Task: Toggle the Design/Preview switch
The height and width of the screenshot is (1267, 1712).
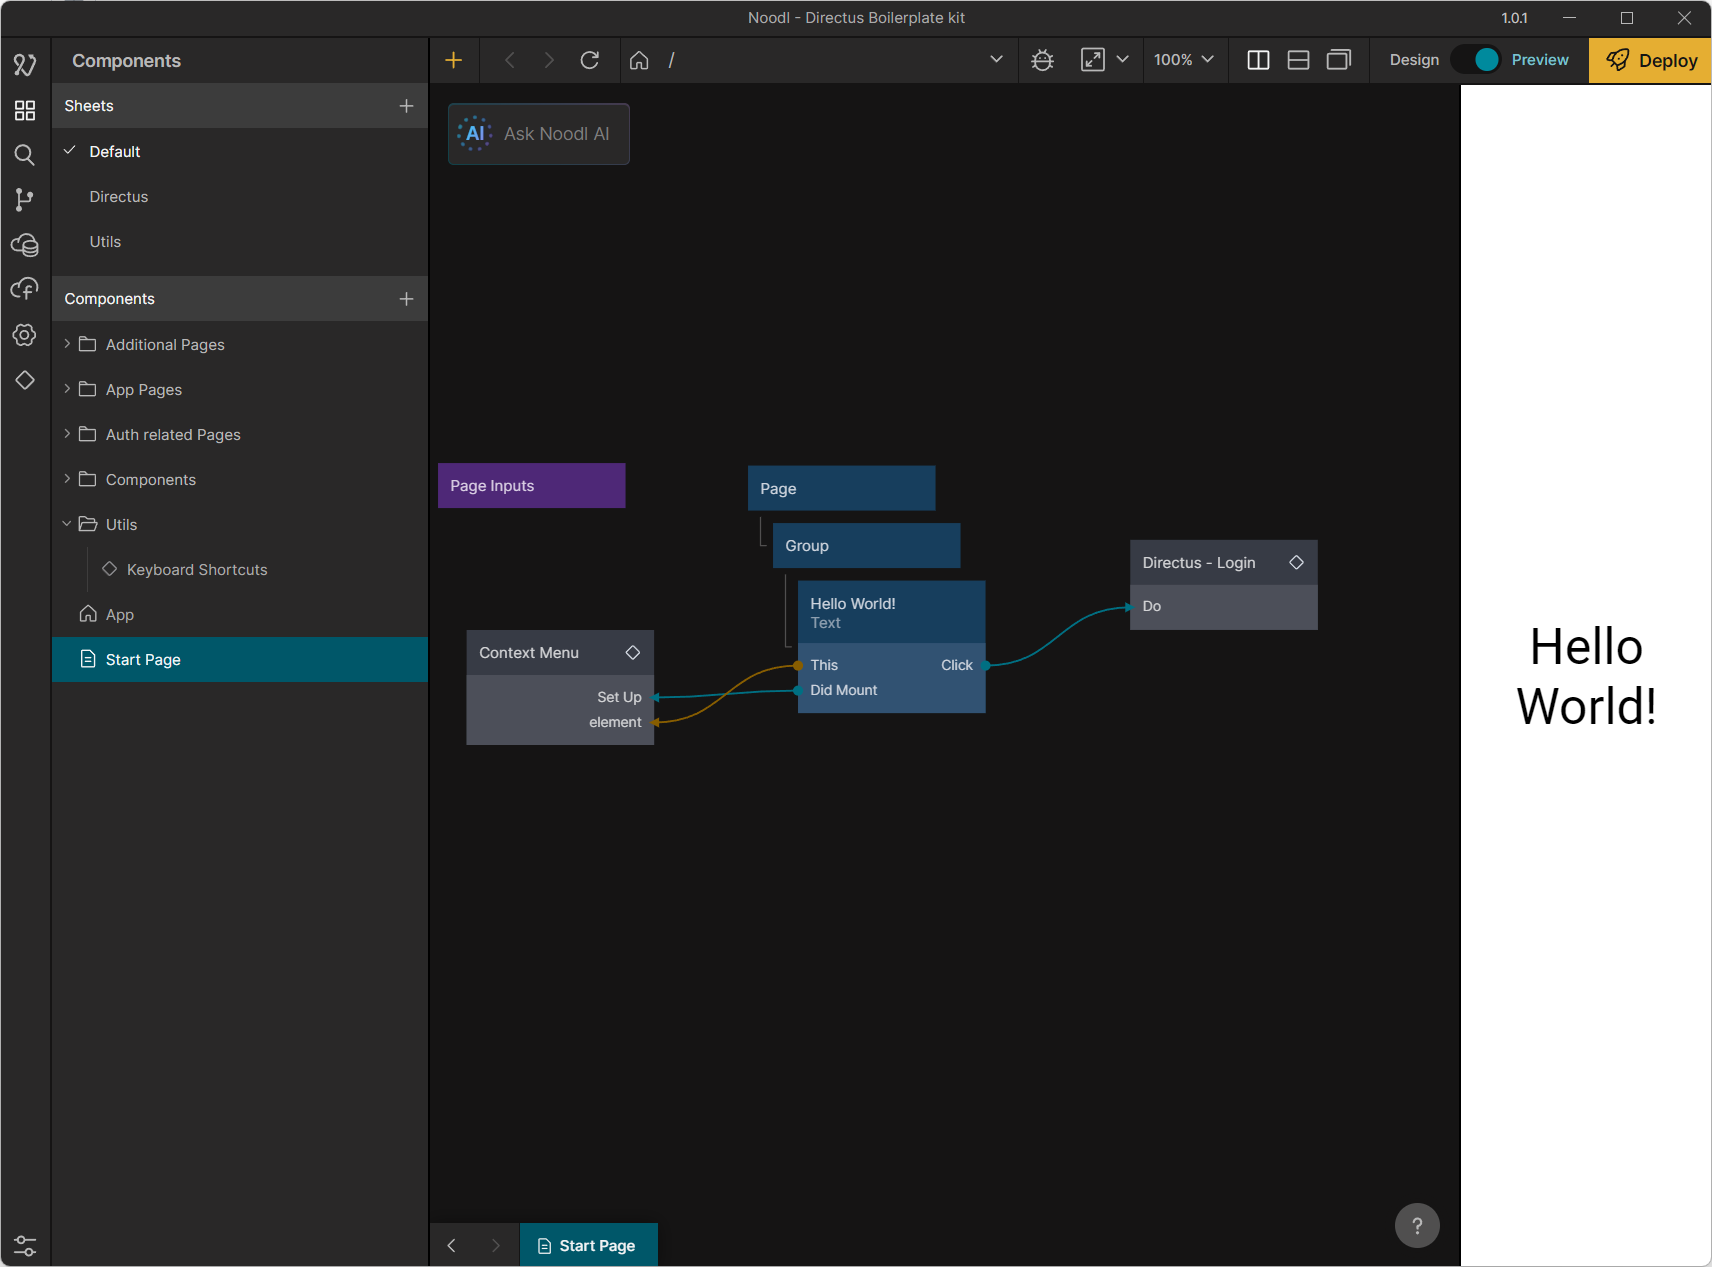Action: click(1477, 61)
